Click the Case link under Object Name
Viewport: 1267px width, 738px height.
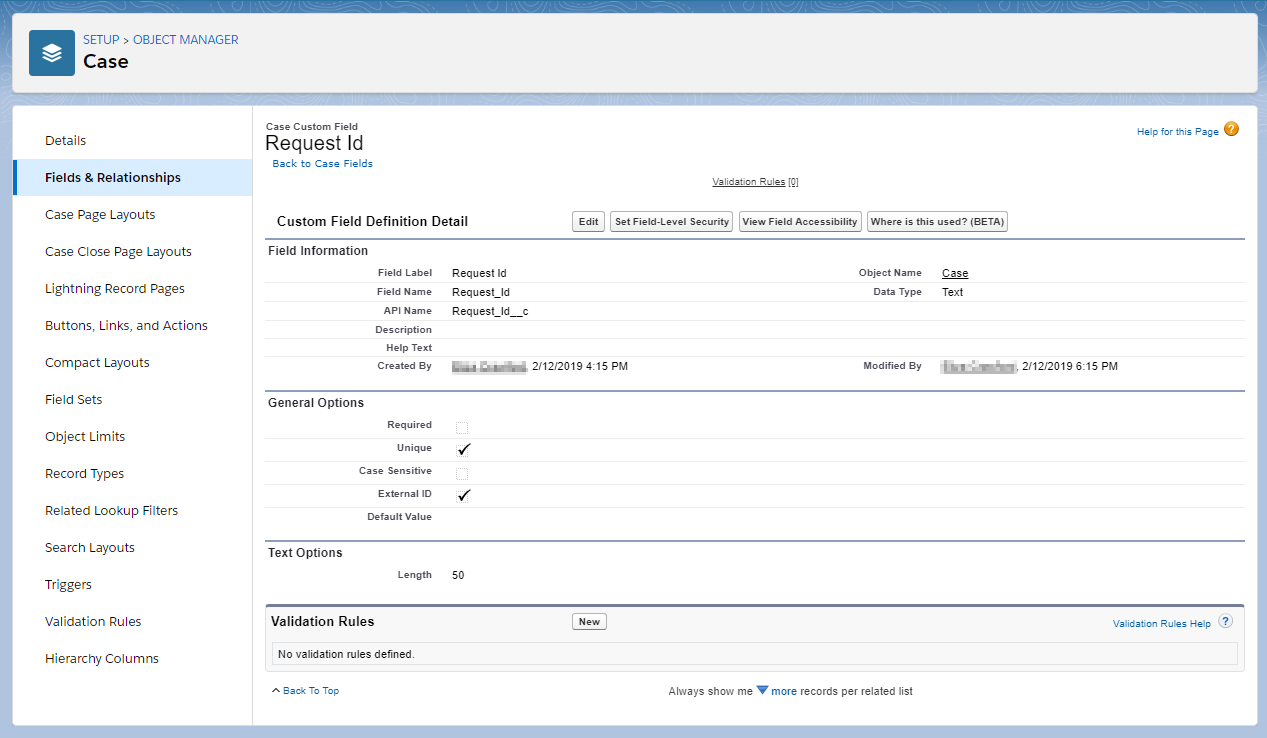954,272
